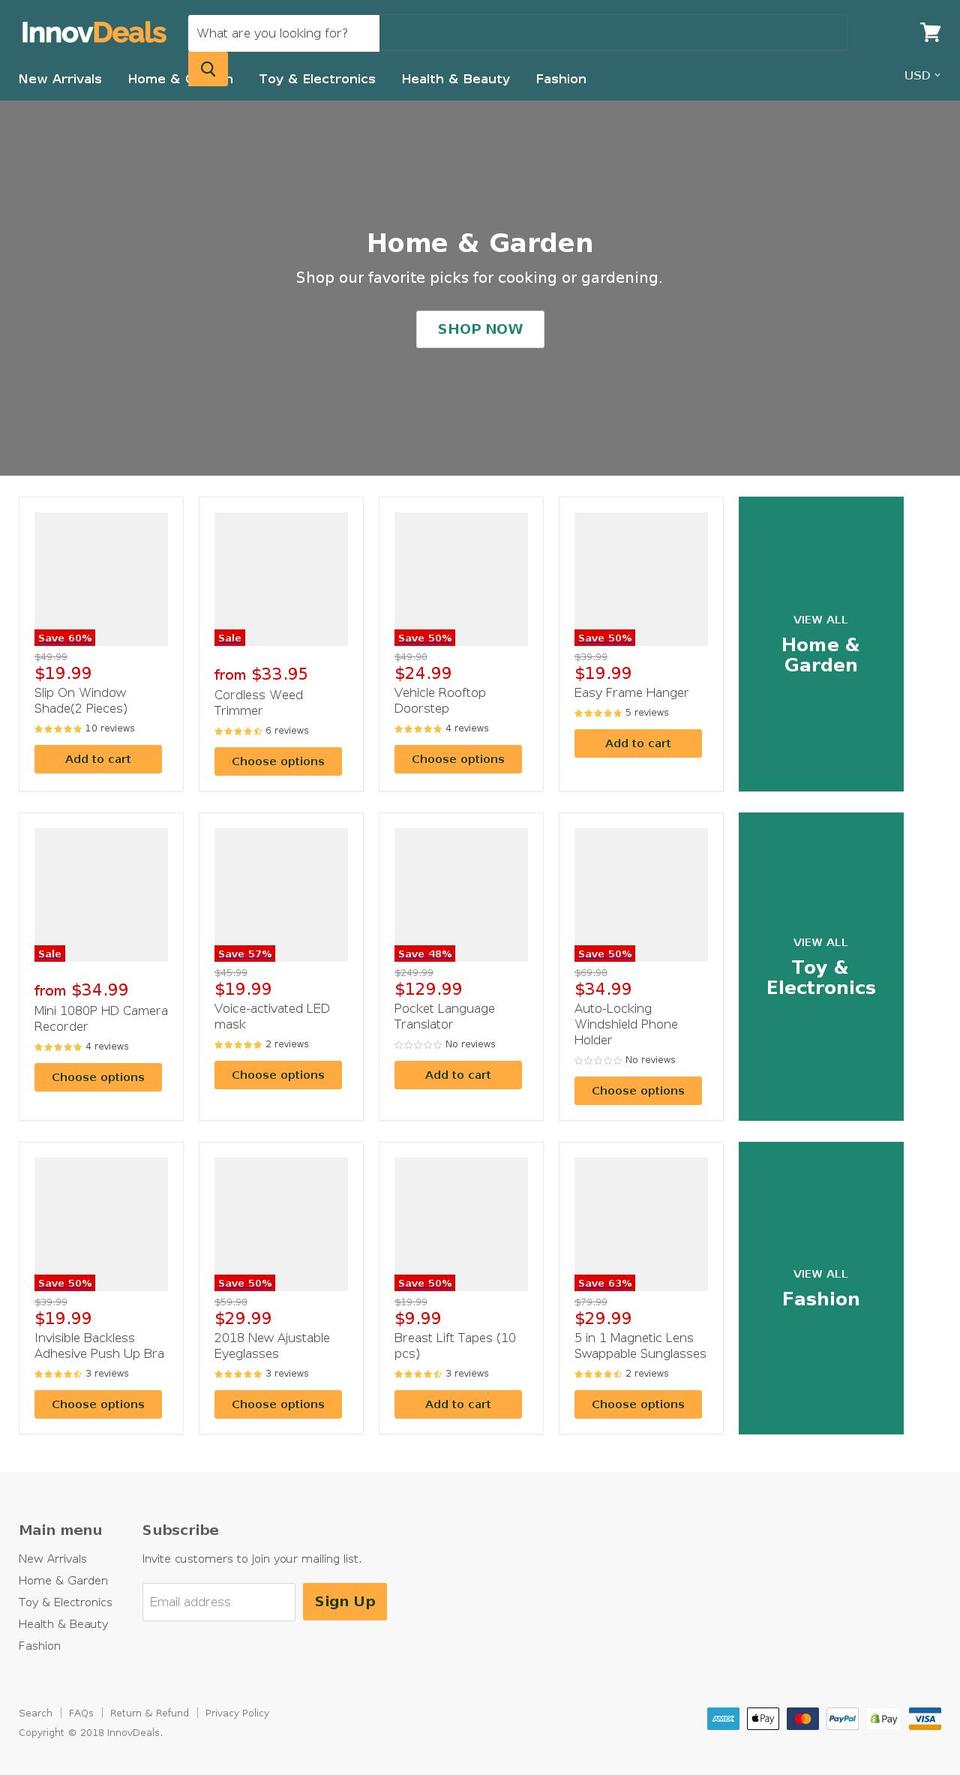Choose options for Vehicle Rooftop Doorstep

tap(458, 759)
